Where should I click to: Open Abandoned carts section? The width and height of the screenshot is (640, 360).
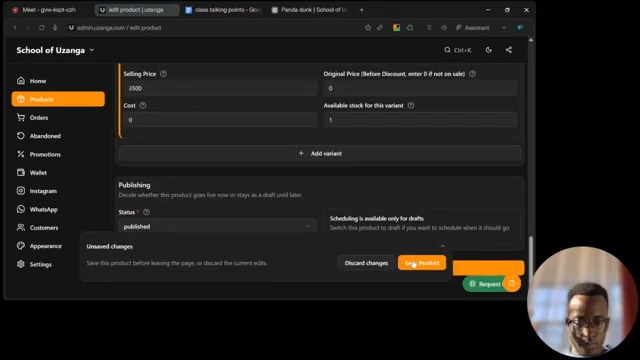point(58,136)
